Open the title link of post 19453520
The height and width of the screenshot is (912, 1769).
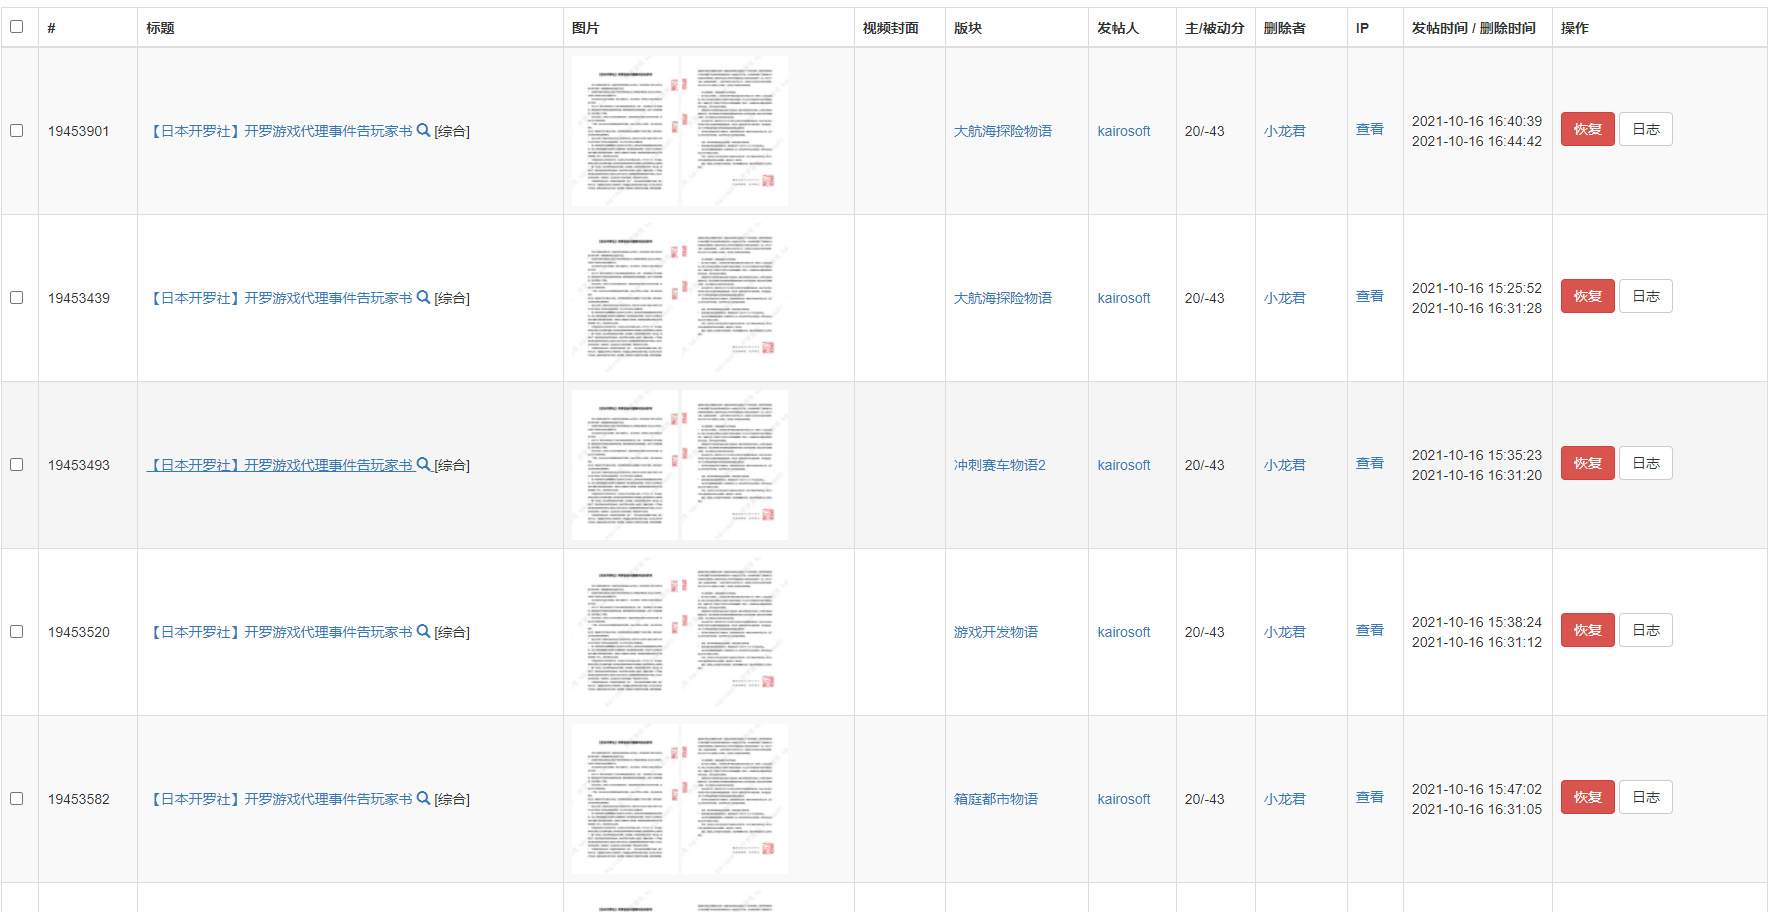coord(280,632)
